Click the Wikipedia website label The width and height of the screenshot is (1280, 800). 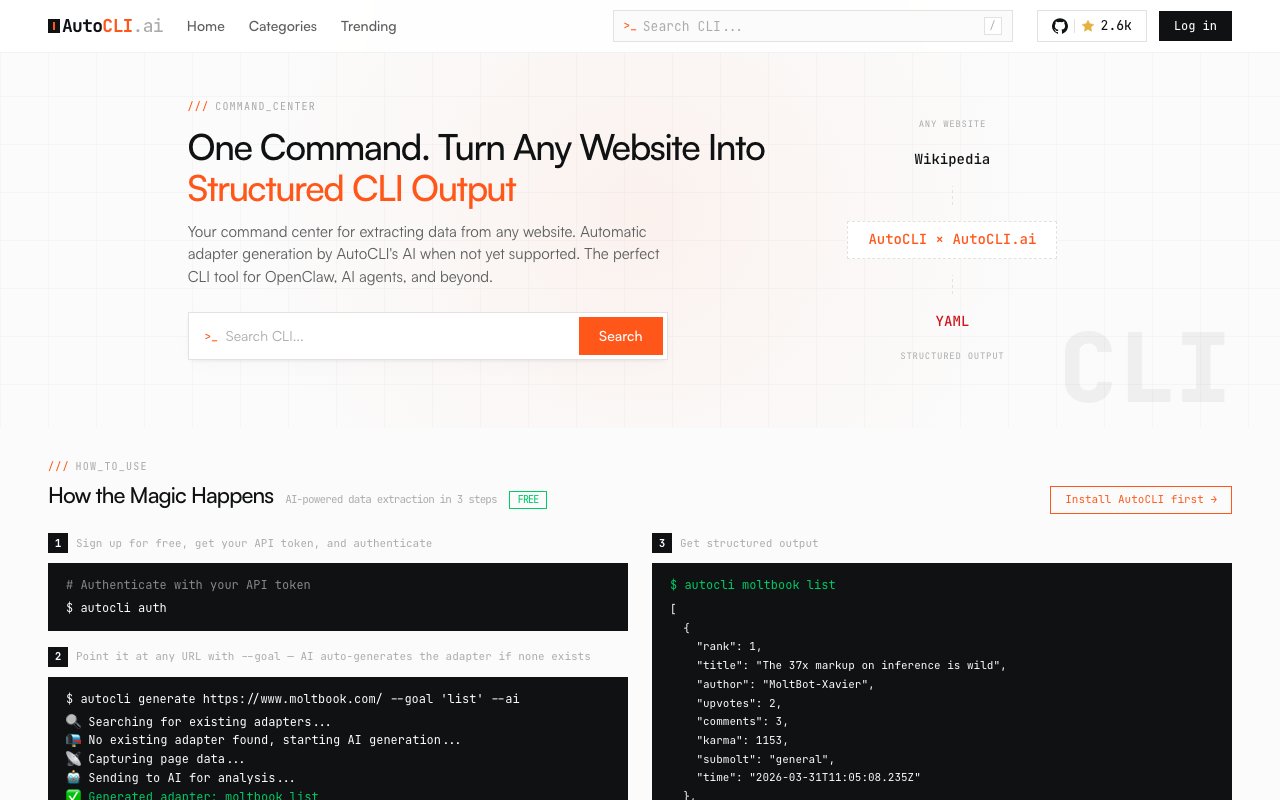pos(952,159)
